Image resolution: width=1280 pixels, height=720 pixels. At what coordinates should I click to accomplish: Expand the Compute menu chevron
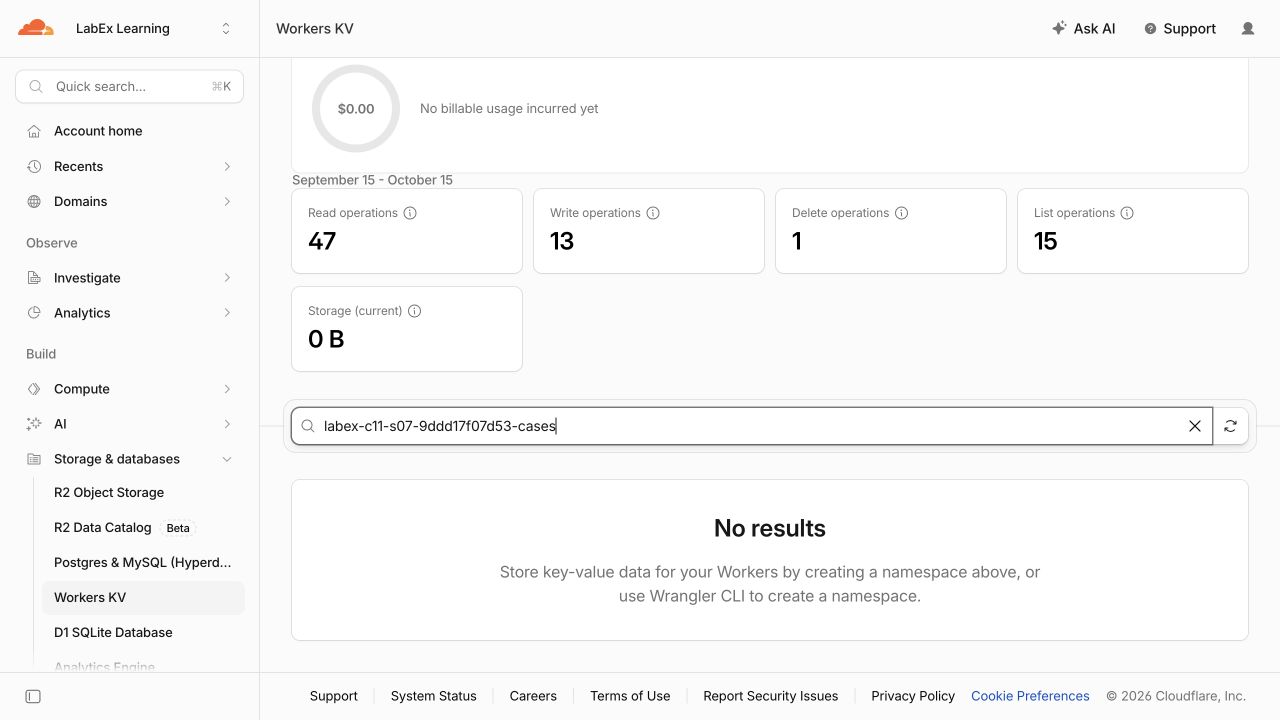click(227, 389)
